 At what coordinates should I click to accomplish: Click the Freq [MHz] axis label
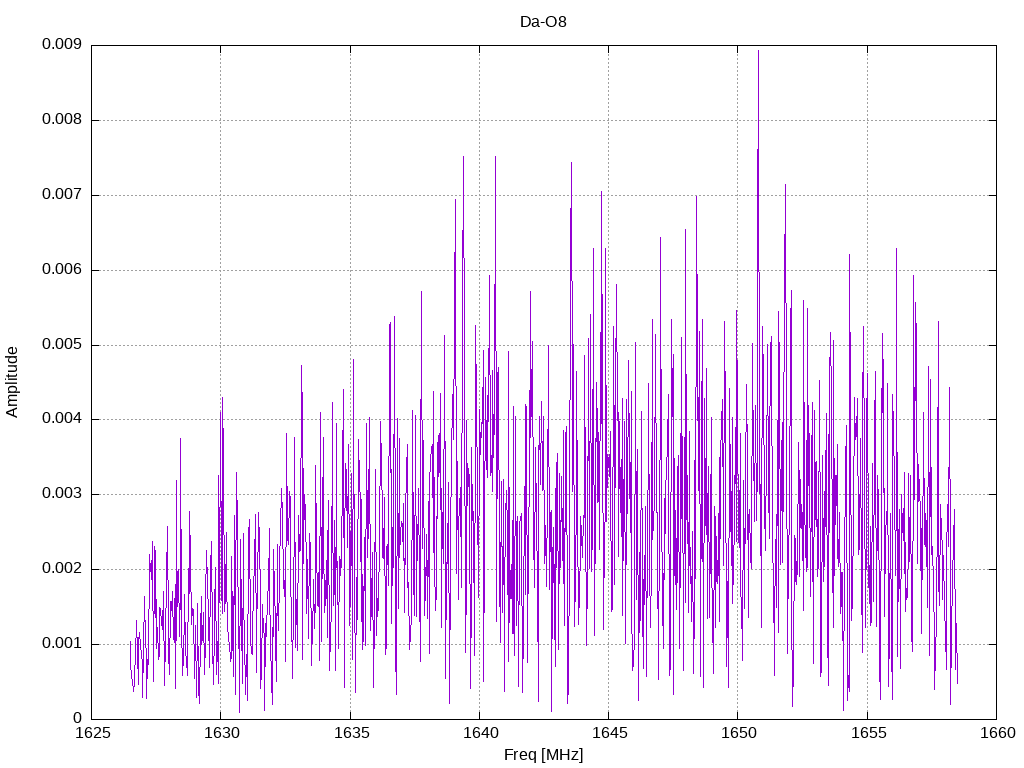(x=543, y=755)
